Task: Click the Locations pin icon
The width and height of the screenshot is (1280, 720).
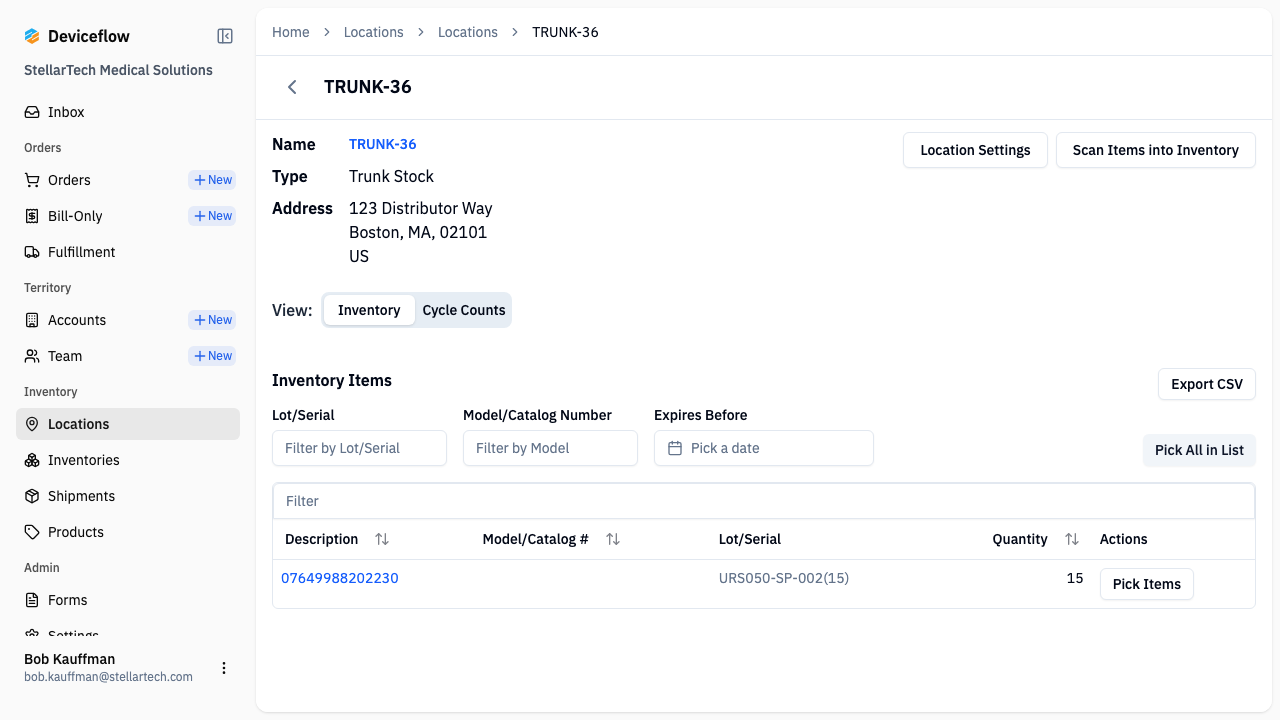Action: (x=32, y=424)
